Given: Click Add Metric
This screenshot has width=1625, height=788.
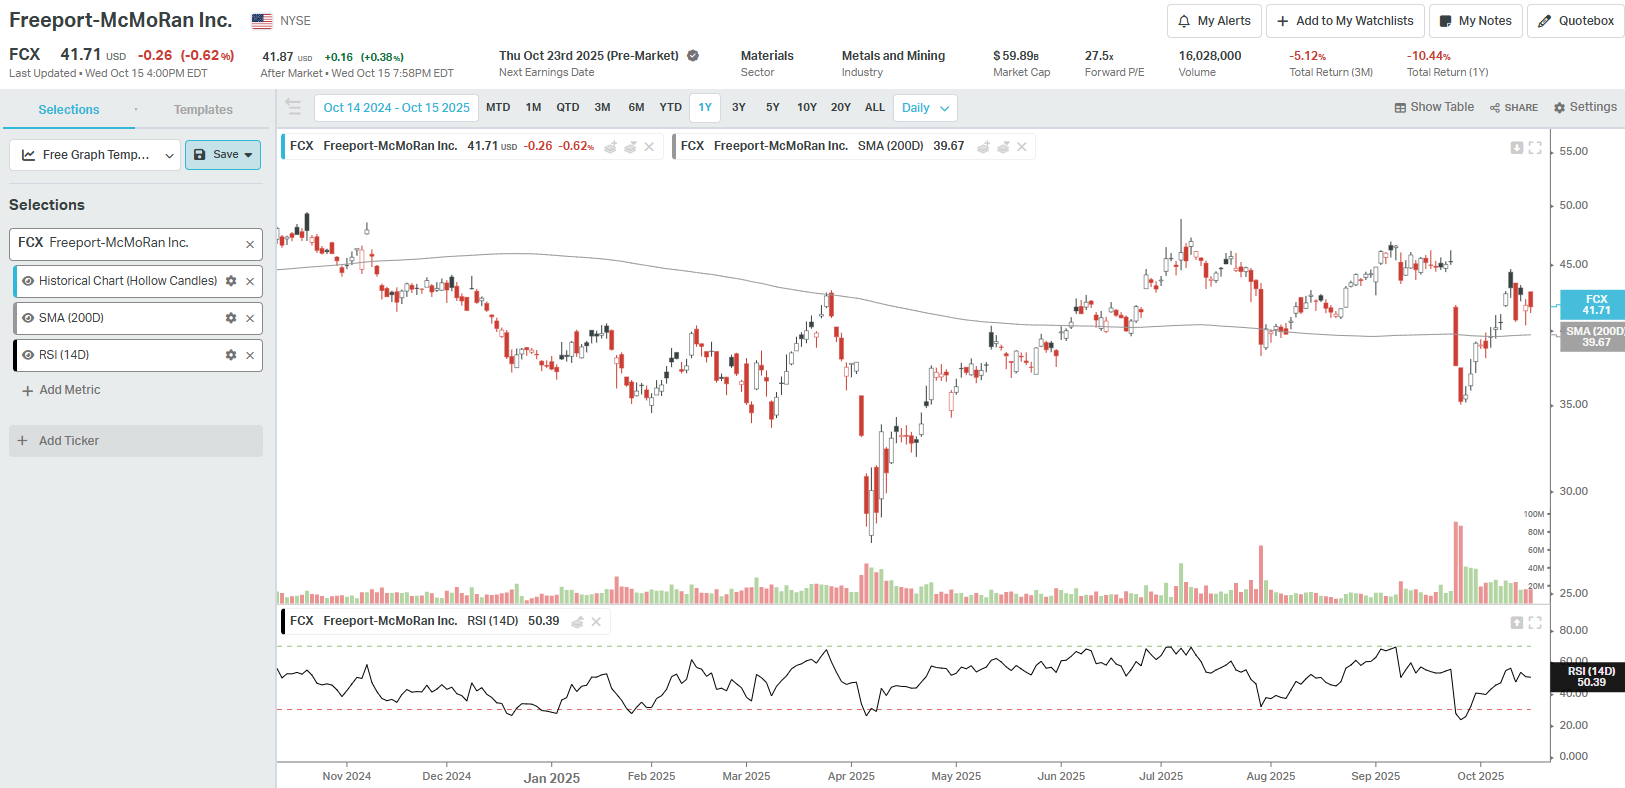Looking at the screenshot, I should (61, 390).
